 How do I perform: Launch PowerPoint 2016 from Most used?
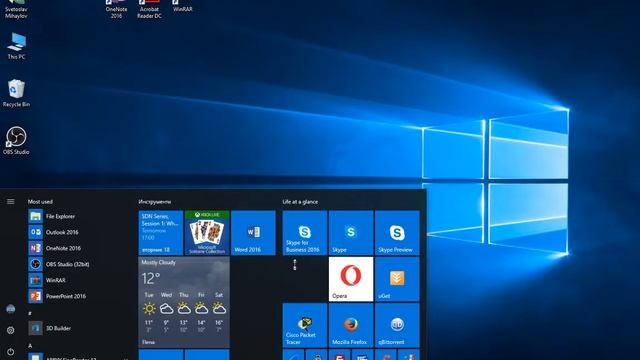point(78,296)
